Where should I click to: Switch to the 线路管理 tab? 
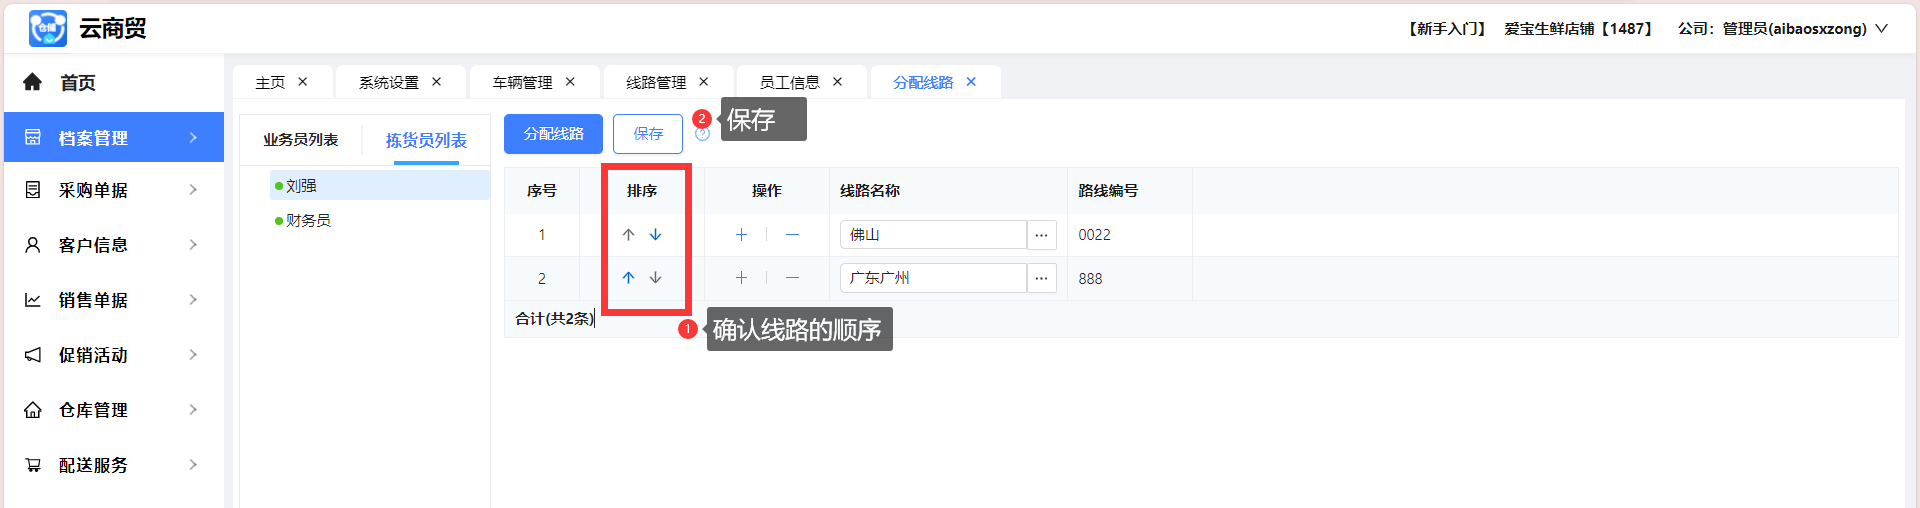(x=656, y=82)
